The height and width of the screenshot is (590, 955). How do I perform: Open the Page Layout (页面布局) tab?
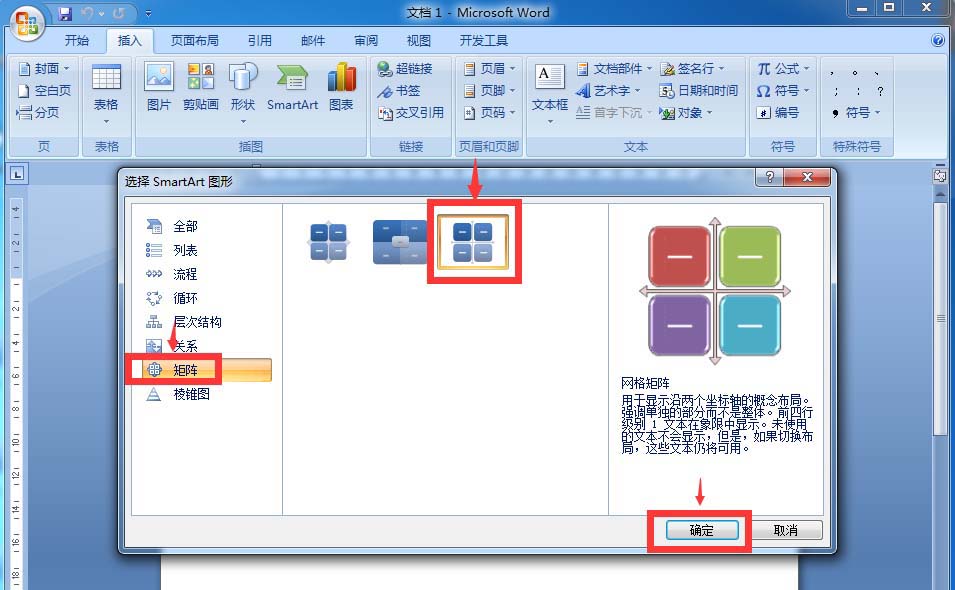(x=194, y=41)
